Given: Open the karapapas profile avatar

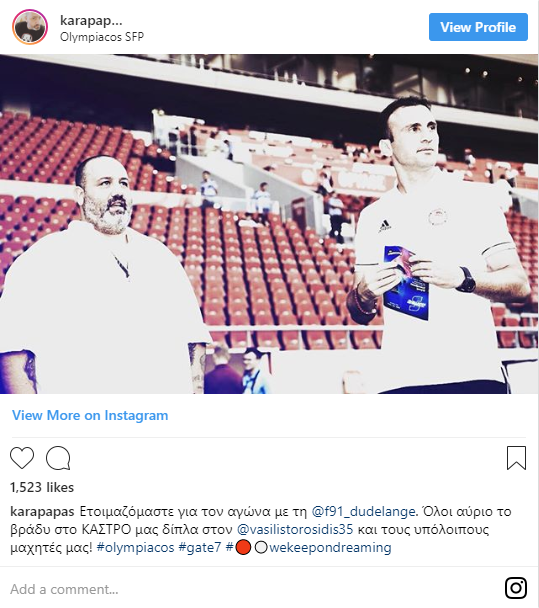Looking at the screenshot, I should click(30, 27).
